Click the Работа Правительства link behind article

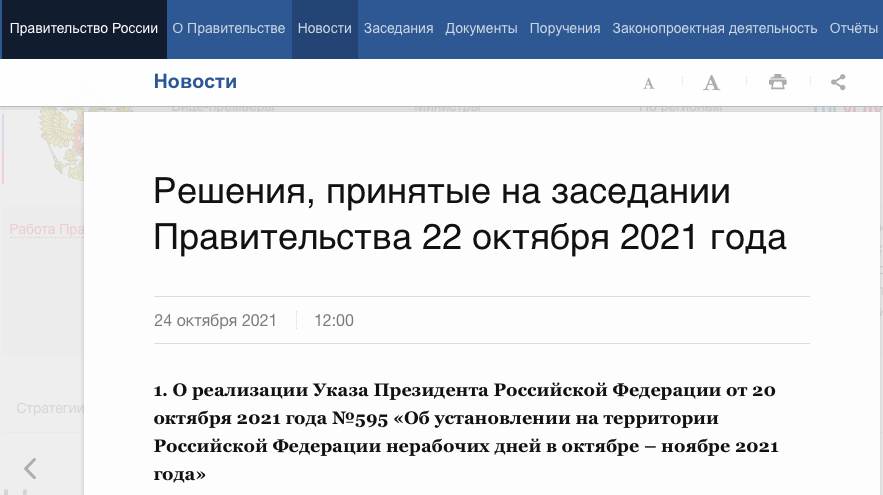pyautogui.click(x=45, y=229)
